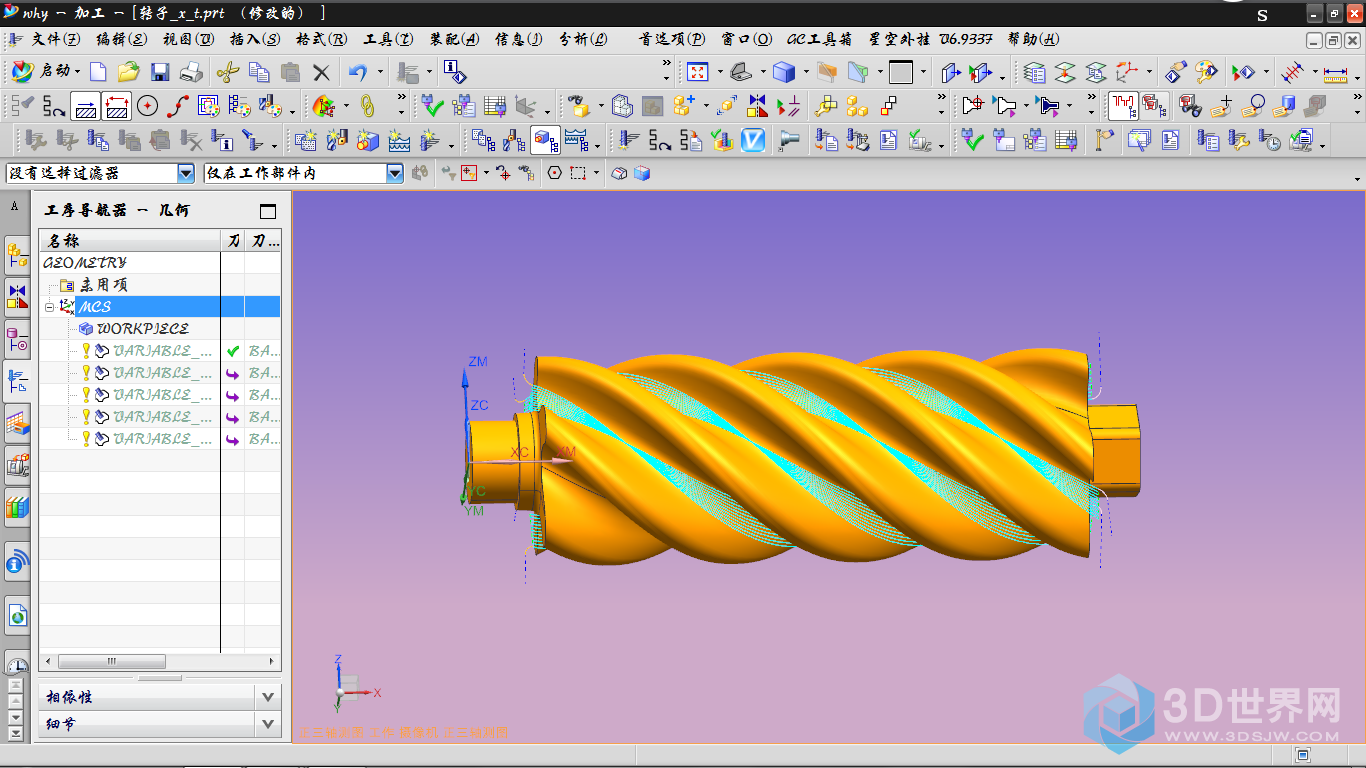Click the GEOMETRY root row
1366x768 pixels.
(85, 263)
